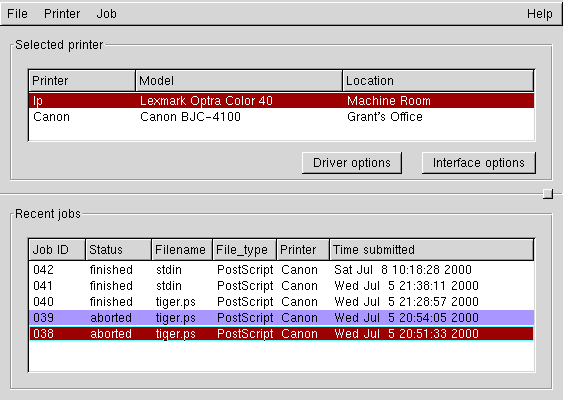Select job 042 in recent jobs
Image resolution: width=563 pixels, height=400 pixels.
tap(282, 270)
